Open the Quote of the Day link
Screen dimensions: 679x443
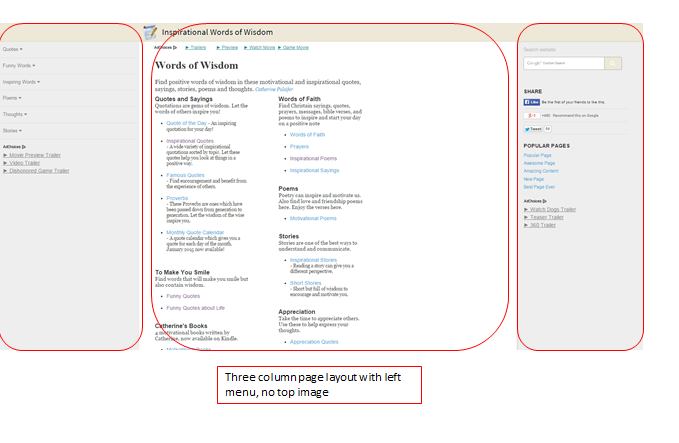pyautogui.click(x=188, y=123)
